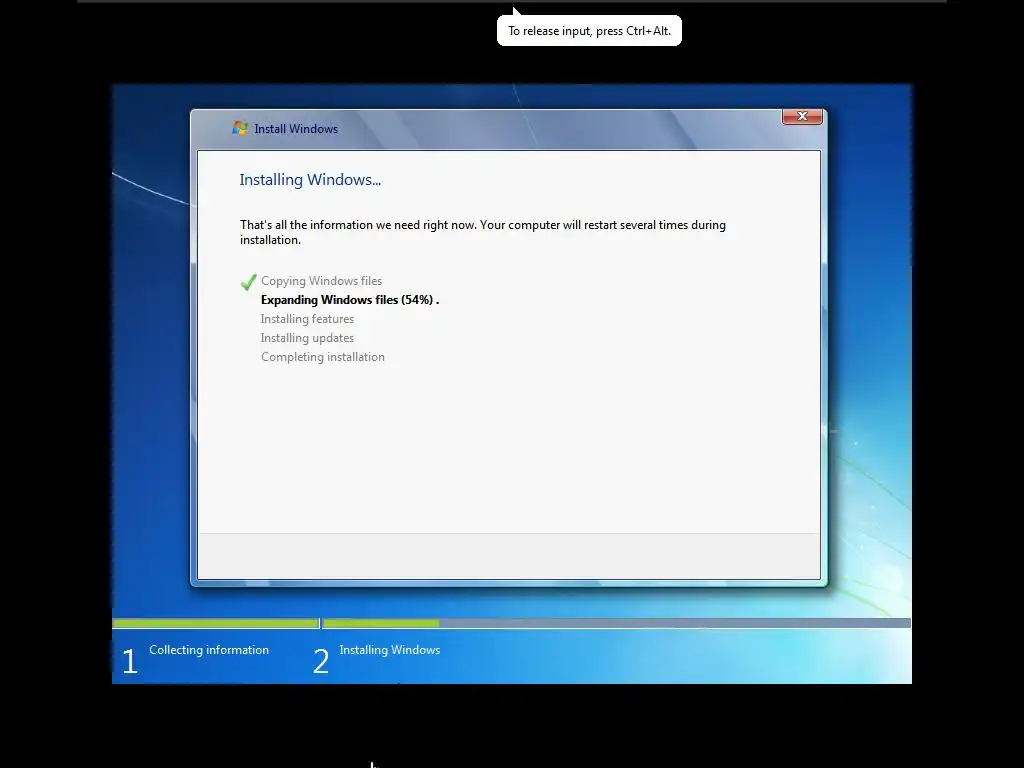Click the 'Installing Windows...' heading
1024x768 pixels.
(310, 180)
